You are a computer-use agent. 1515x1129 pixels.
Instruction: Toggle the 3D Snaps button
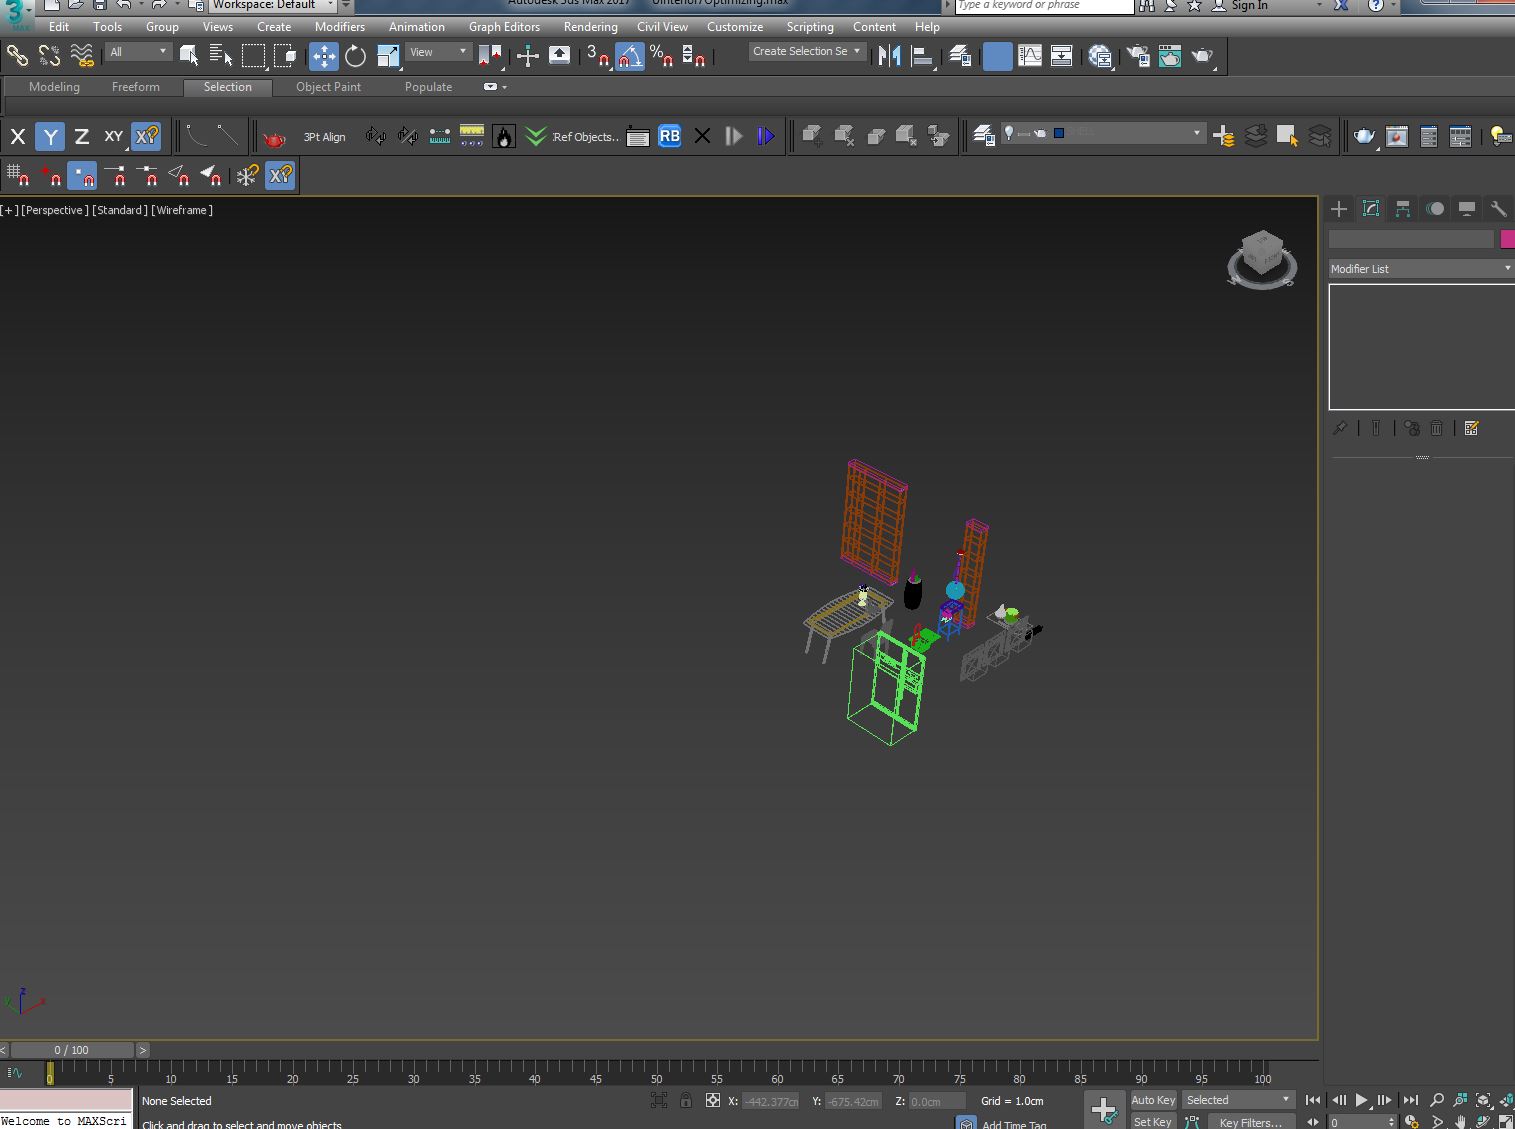(598, 55)
